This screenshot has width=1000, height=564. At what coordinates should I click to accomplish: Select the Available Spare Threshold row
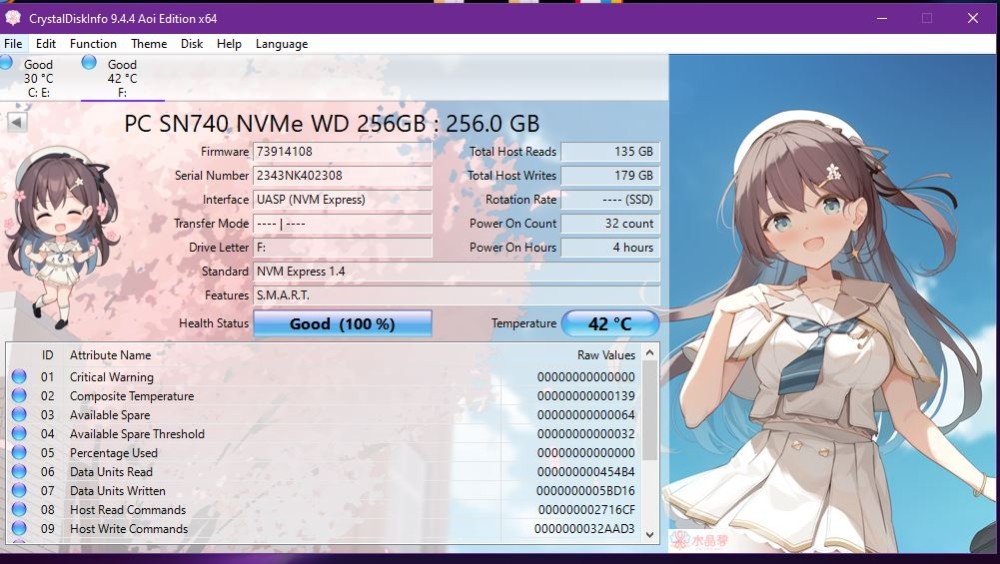[137, 434]
